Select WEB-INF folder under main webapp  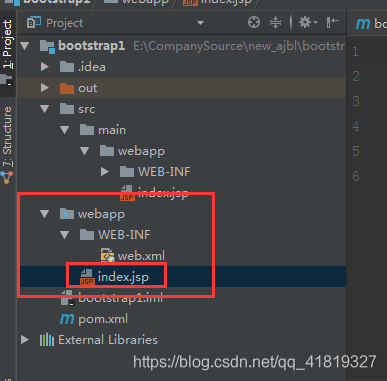point(164,172)
